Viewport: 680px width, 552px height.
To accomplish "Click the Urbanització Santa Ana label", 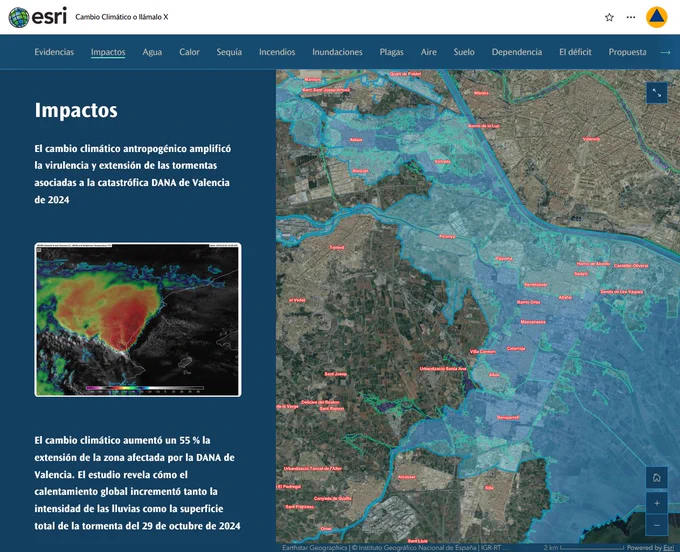I will click(443, 369).
